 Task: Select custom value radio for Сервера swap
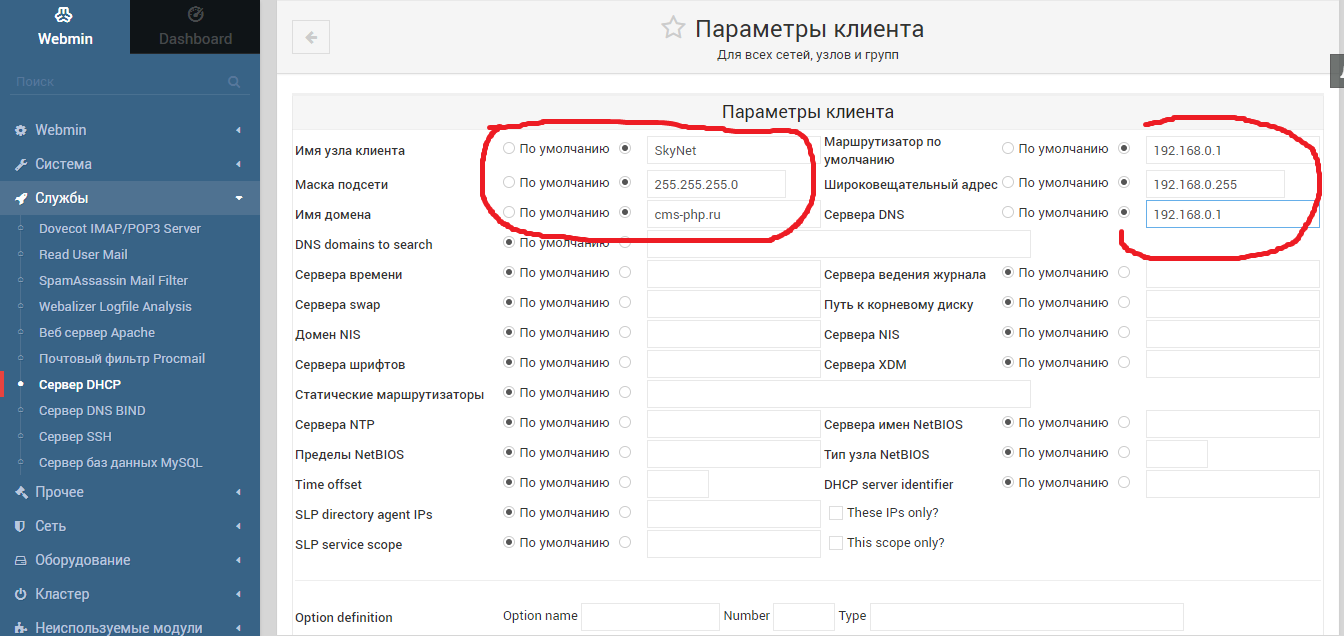point(625,302)
